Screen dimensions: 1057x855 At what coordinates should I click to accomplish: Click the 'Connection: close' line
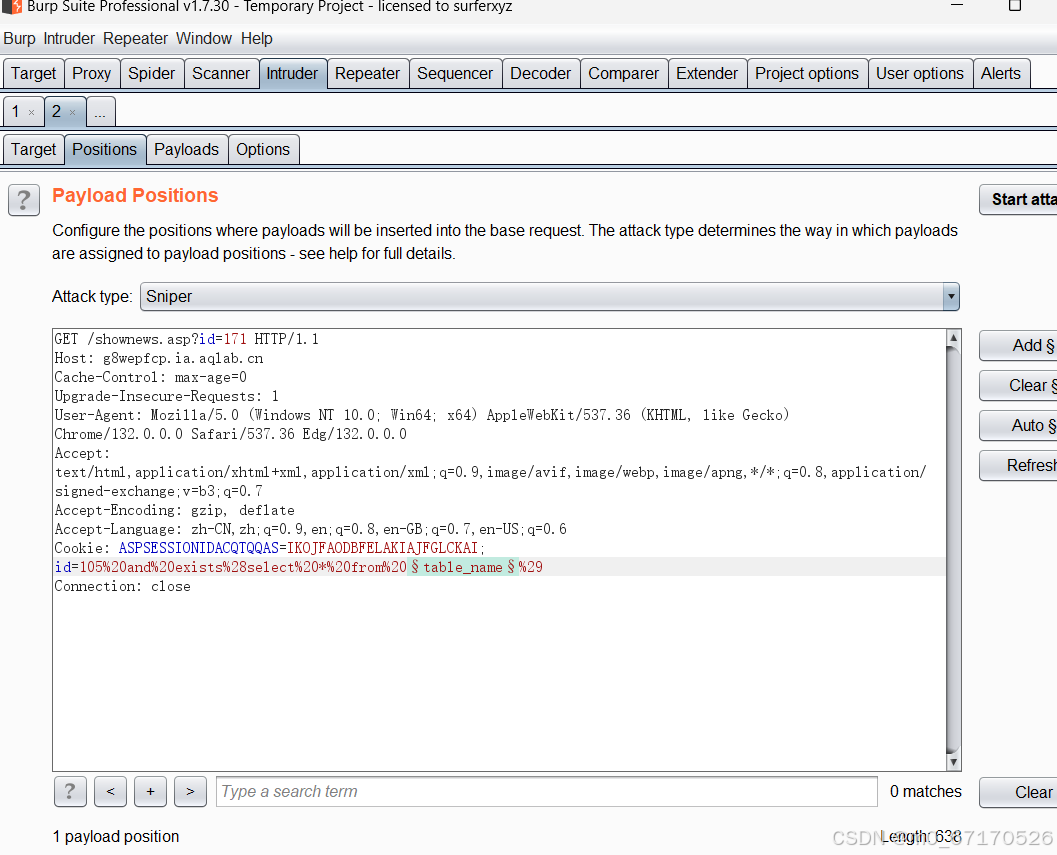123,587
